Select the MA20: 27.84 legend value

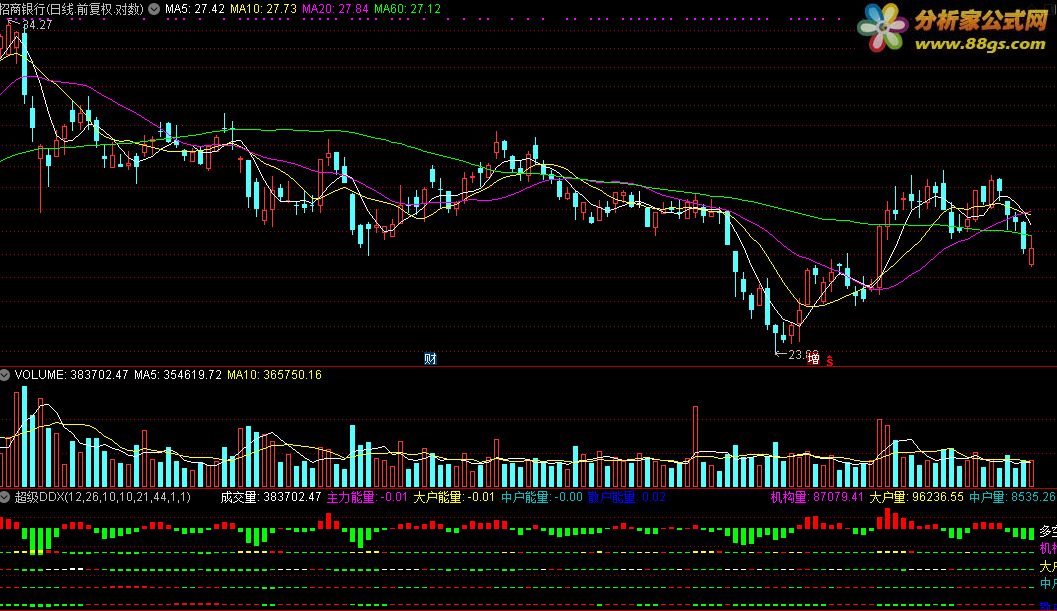pyautogui.click(x=335, y=9)
